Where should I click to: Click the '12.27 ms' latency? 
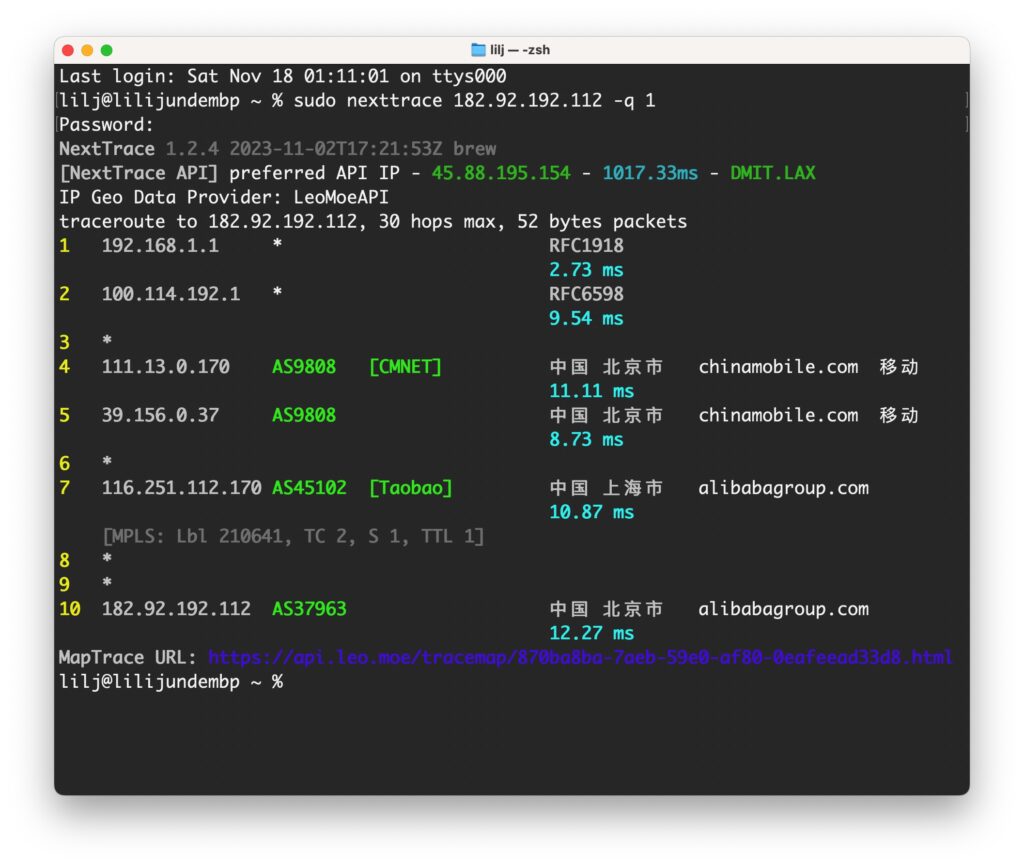coord(591,632)
